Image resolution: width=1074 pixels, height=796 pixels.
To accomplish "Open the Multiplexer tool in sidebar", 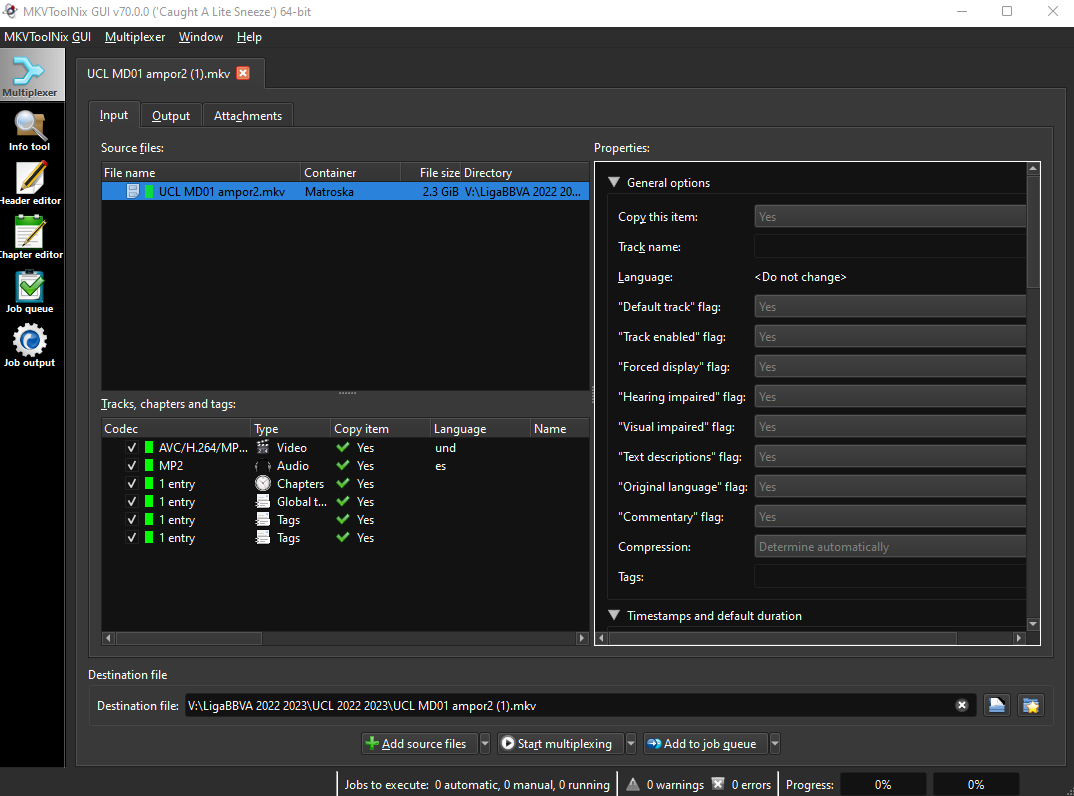I will click(x=31, y=75).
